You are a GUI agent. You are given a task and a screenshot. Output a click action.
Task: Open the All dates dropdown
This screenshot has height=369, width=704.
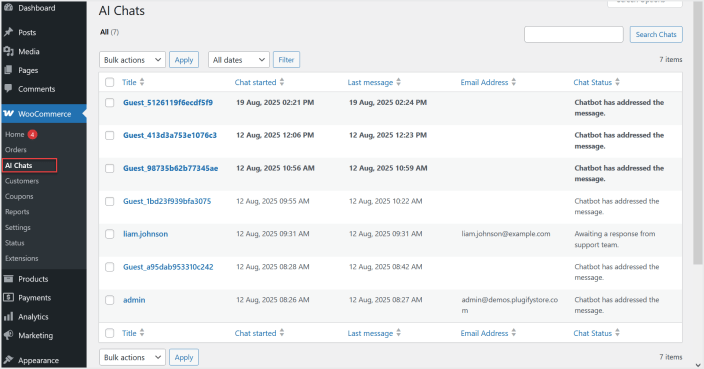[239, 60]
